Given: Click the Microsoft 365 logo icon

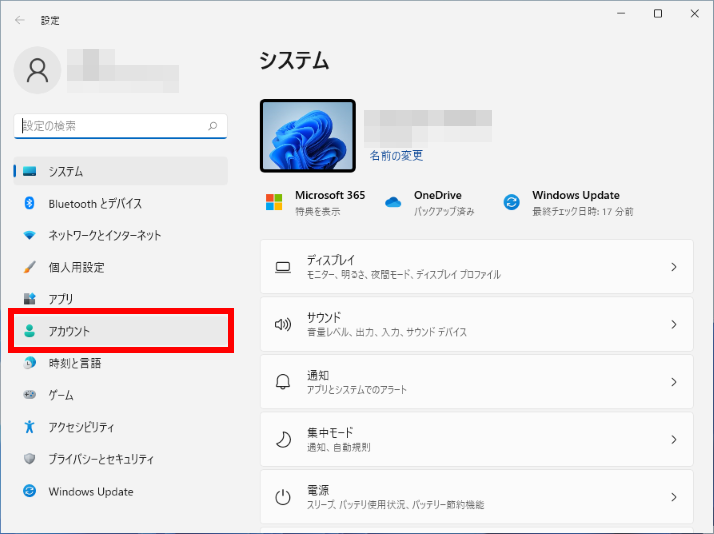Looking at the screenshot, I should coord(274,202).
